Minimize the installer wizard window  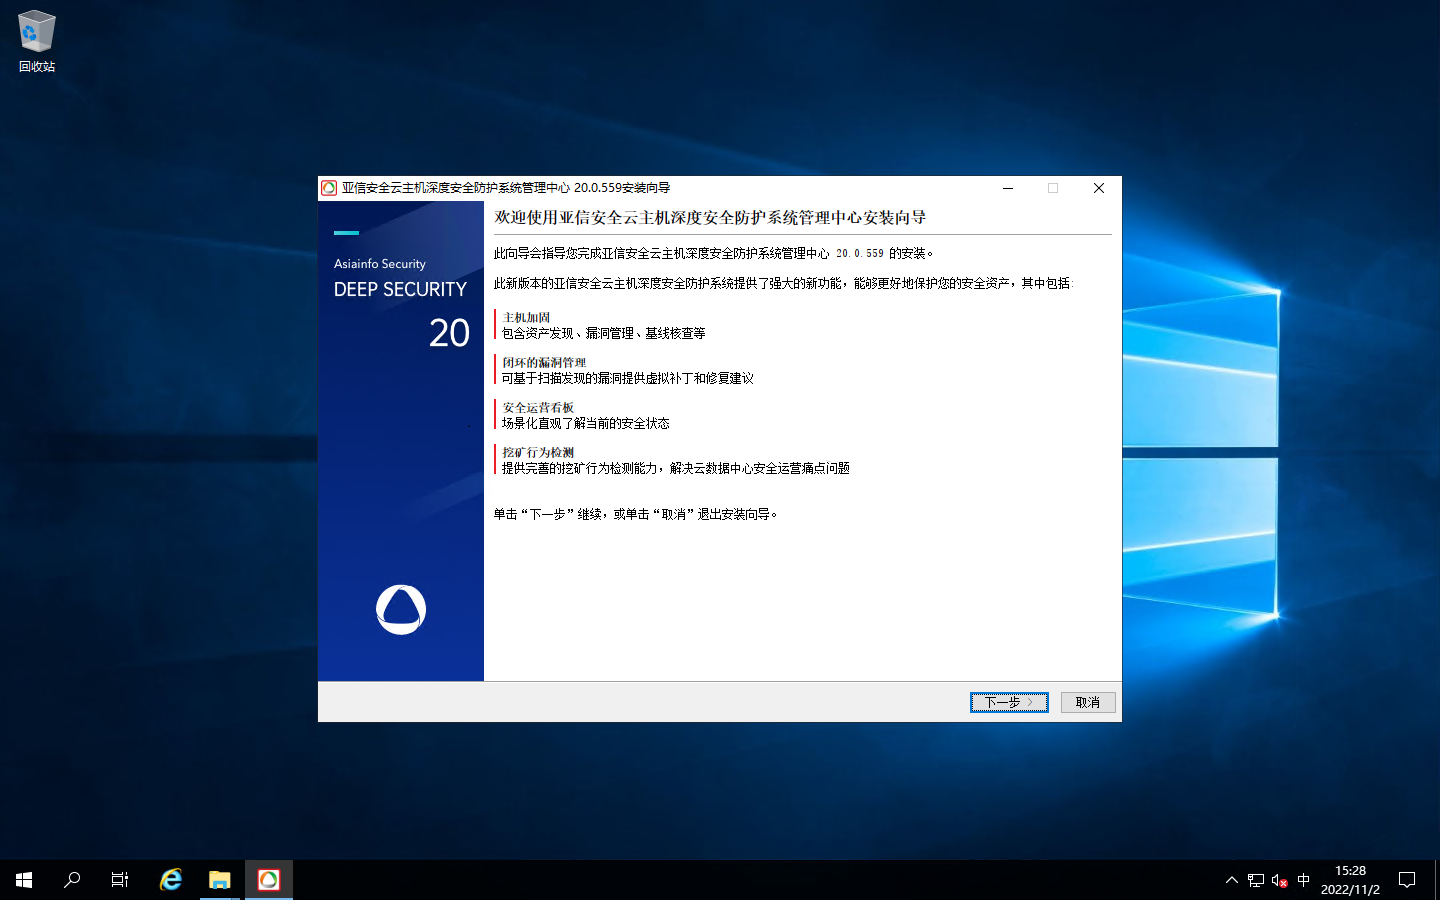coord(1008,188)
